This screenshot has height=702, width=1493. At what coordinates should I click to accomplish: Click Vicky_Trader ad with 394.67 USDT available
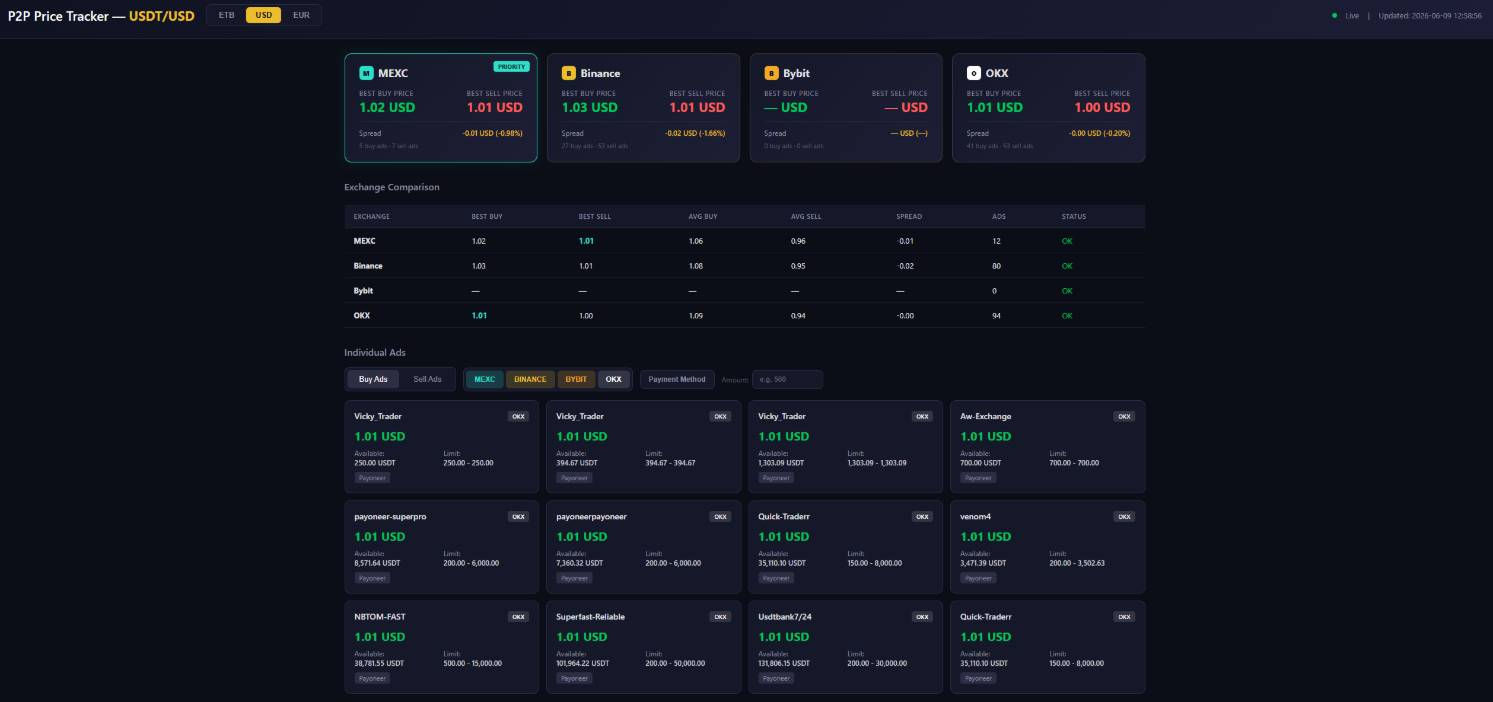click(x=644, y=447)
